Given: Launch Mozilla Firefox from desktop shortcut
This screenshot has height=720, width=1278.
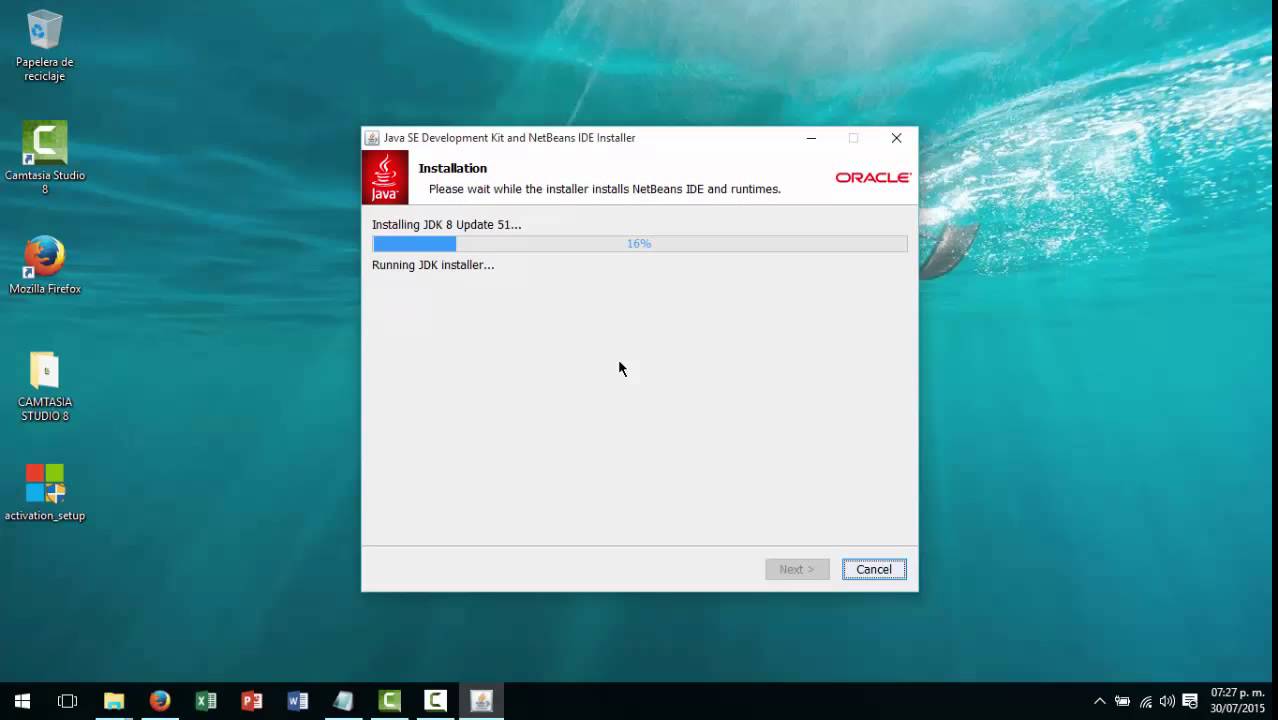Looking at the screenshot, I should pos(44,266).
